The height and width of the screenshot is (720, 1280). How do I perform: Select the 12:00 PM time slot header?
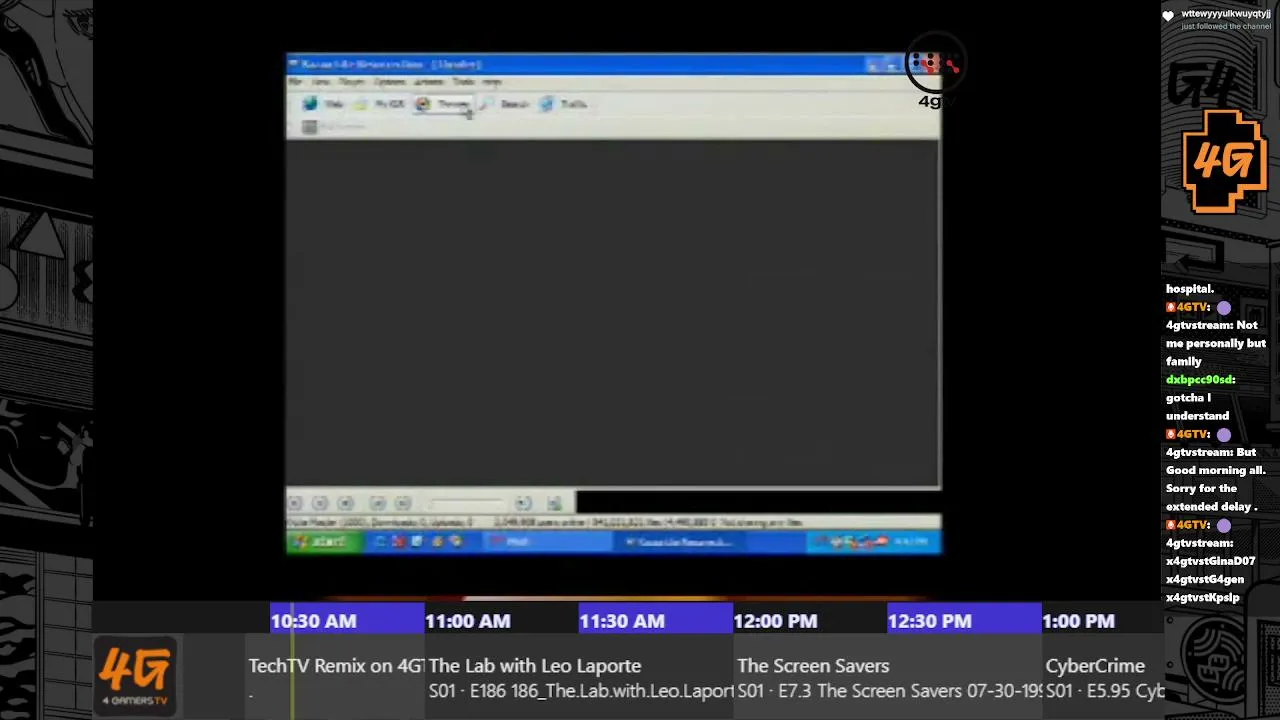pos(809,621)
